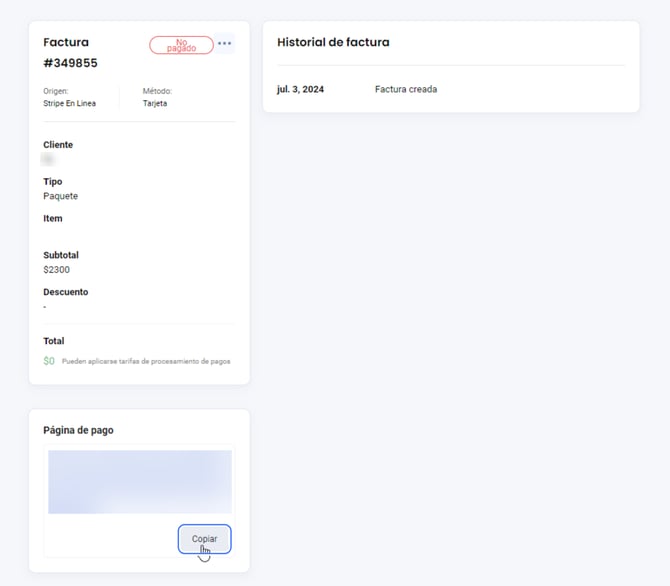
Task: Click the 'Factura creada' history entry
Action: pos(406,89)
